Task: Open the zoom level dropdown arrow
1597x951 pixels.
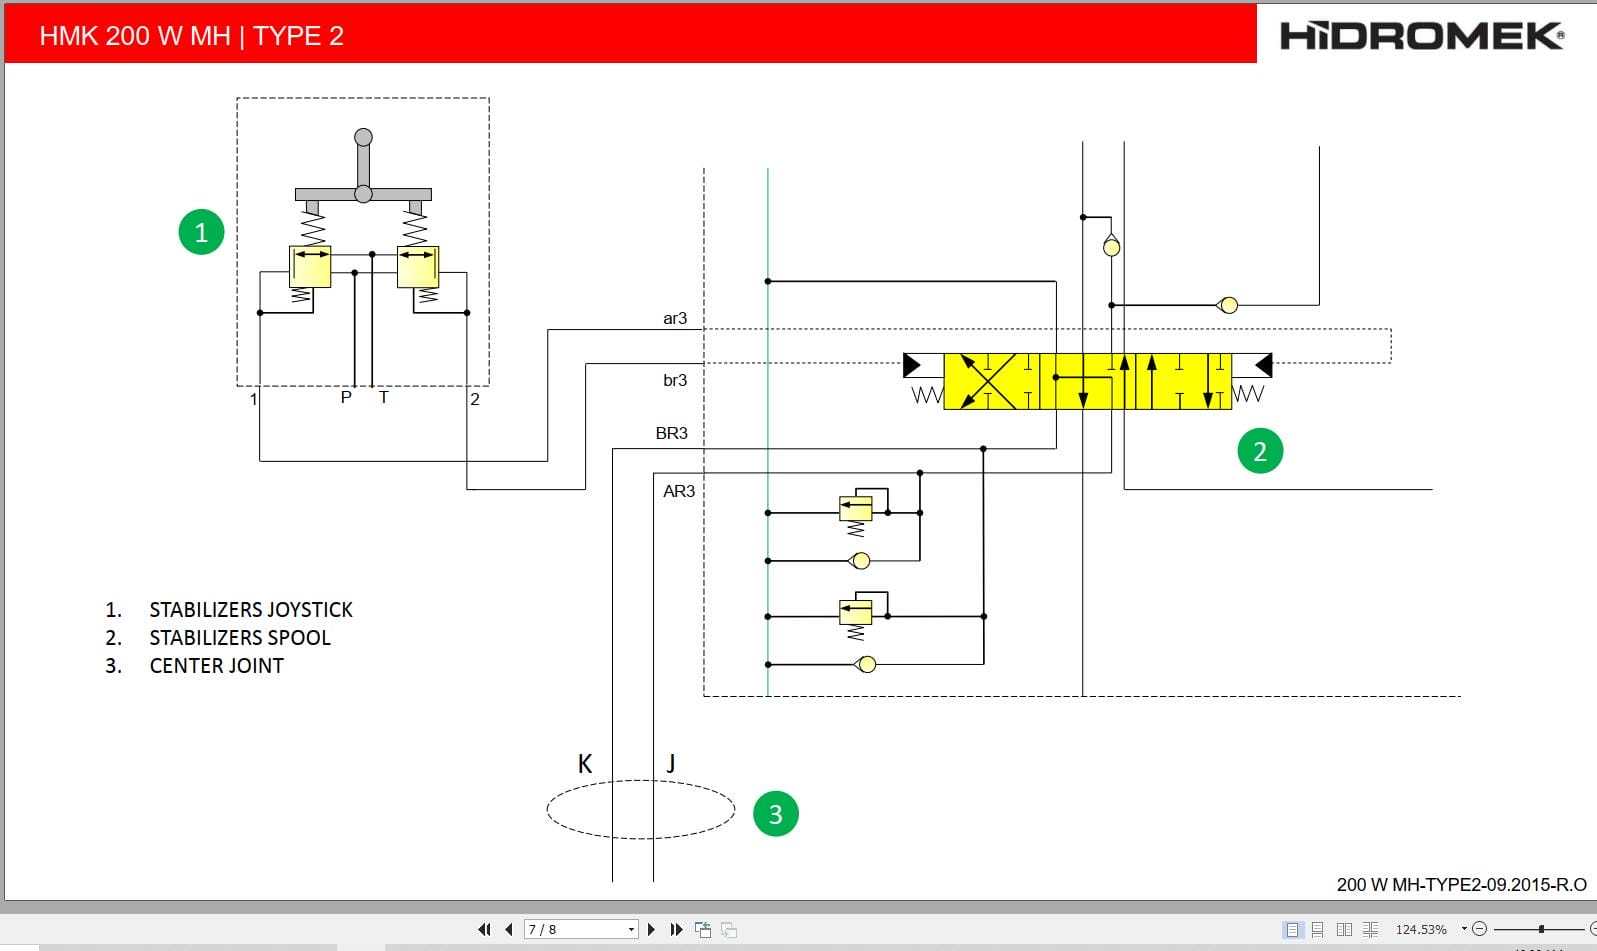Action: (x=1464, y=929)
